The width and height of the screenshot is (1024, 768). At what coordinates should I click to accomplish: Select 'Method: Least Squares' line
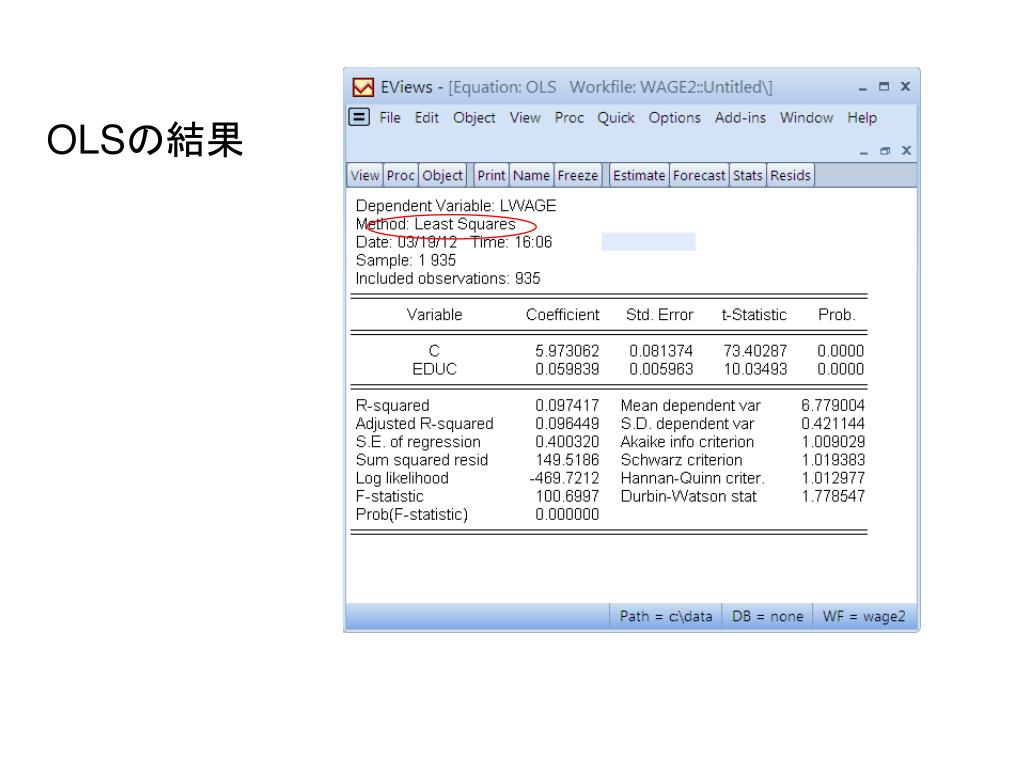pos(436,224)
